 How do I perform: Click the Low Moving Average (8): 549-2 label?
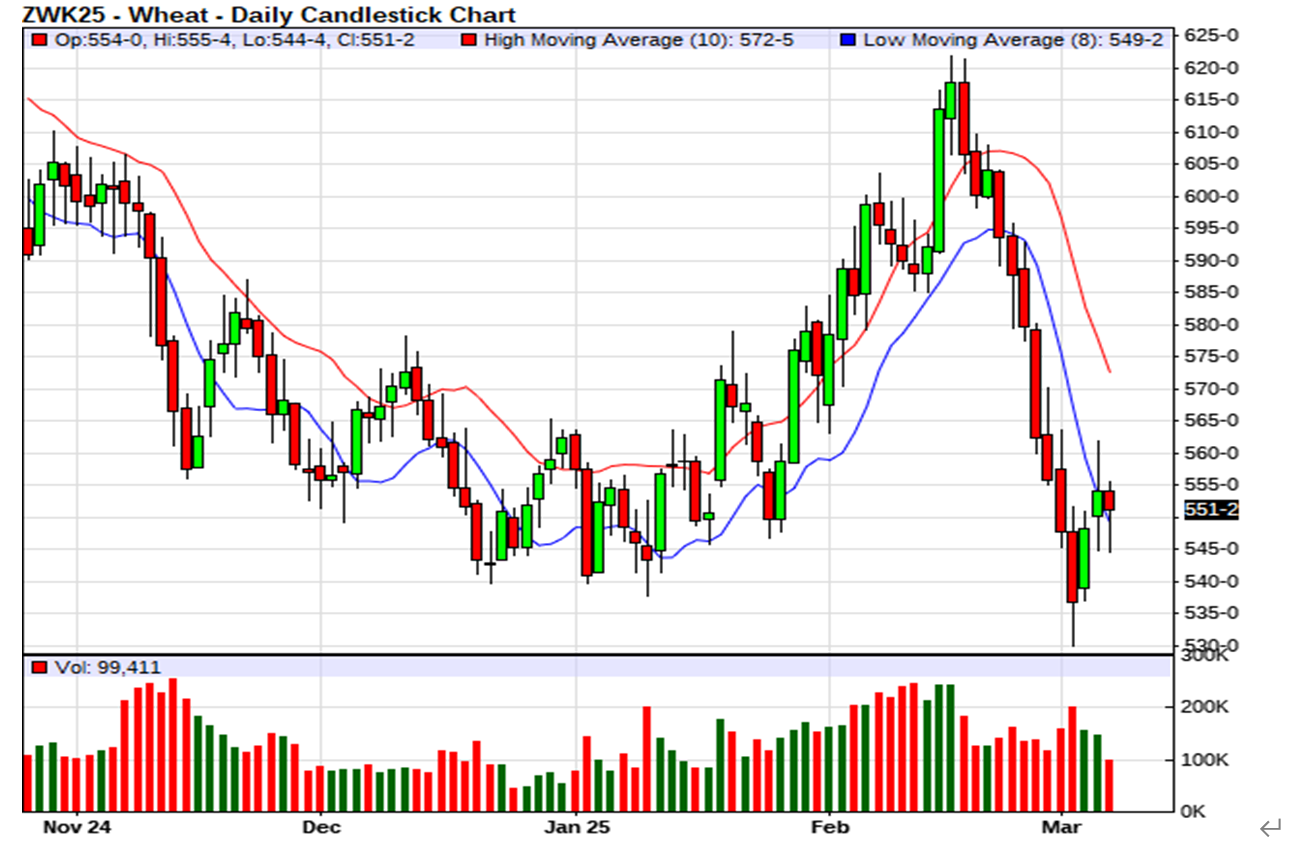(1012, 40)
